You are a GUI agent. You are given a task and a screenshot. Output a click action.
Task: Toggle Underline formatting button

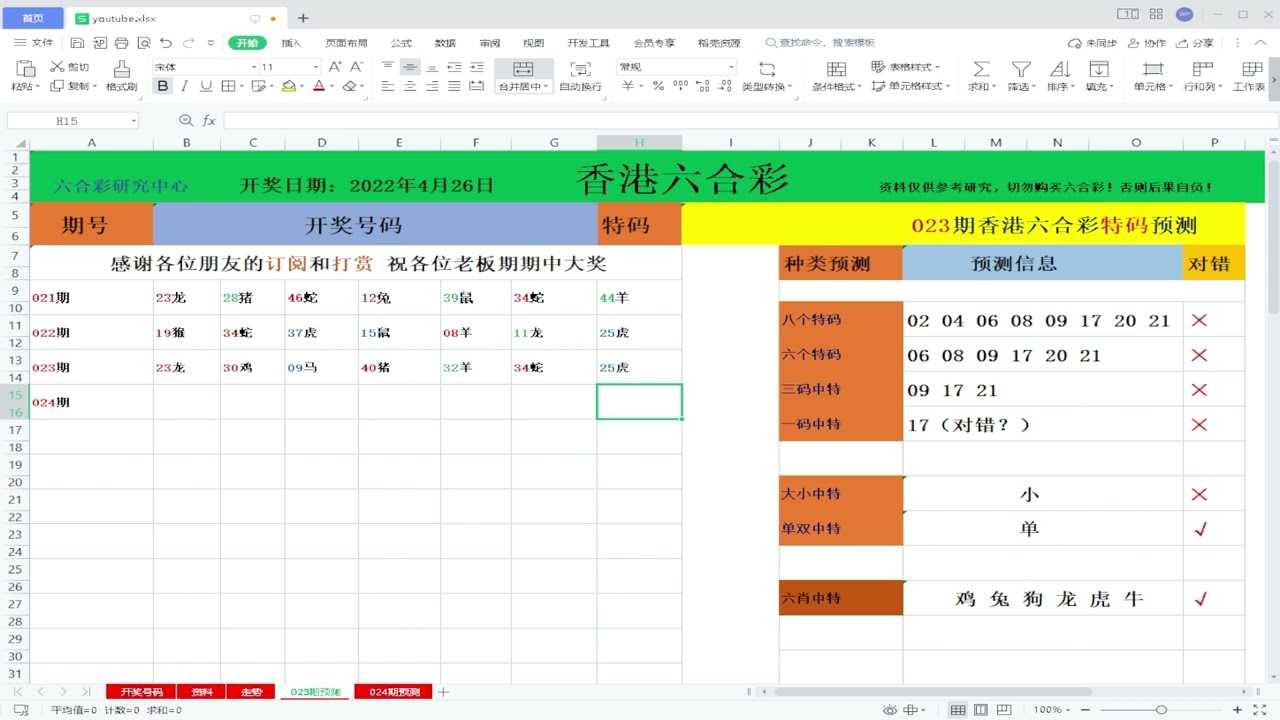pyautogui.click(x=207, y=86)
